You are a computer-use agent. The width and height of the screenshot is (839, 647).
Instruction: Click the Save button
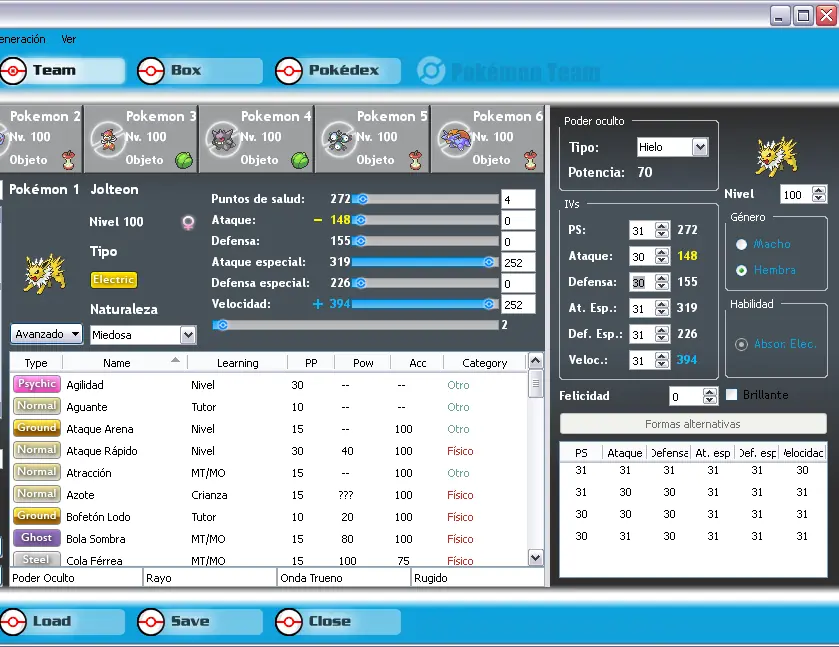pyautogui.click(x=200, y=621)
